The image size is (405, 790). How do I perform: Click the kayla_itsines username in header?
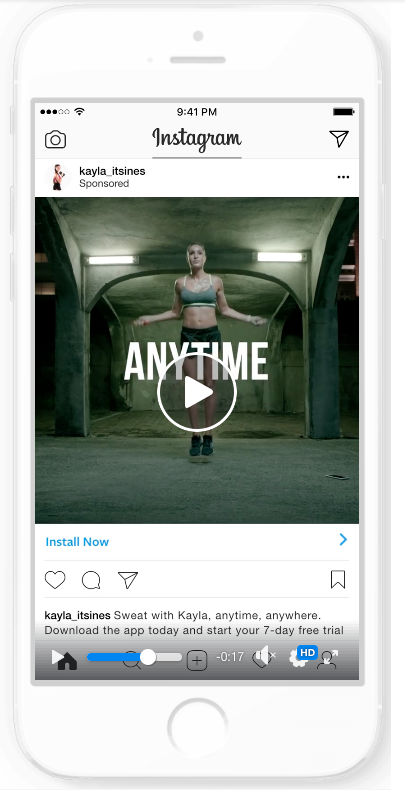[x=112, y=171]
